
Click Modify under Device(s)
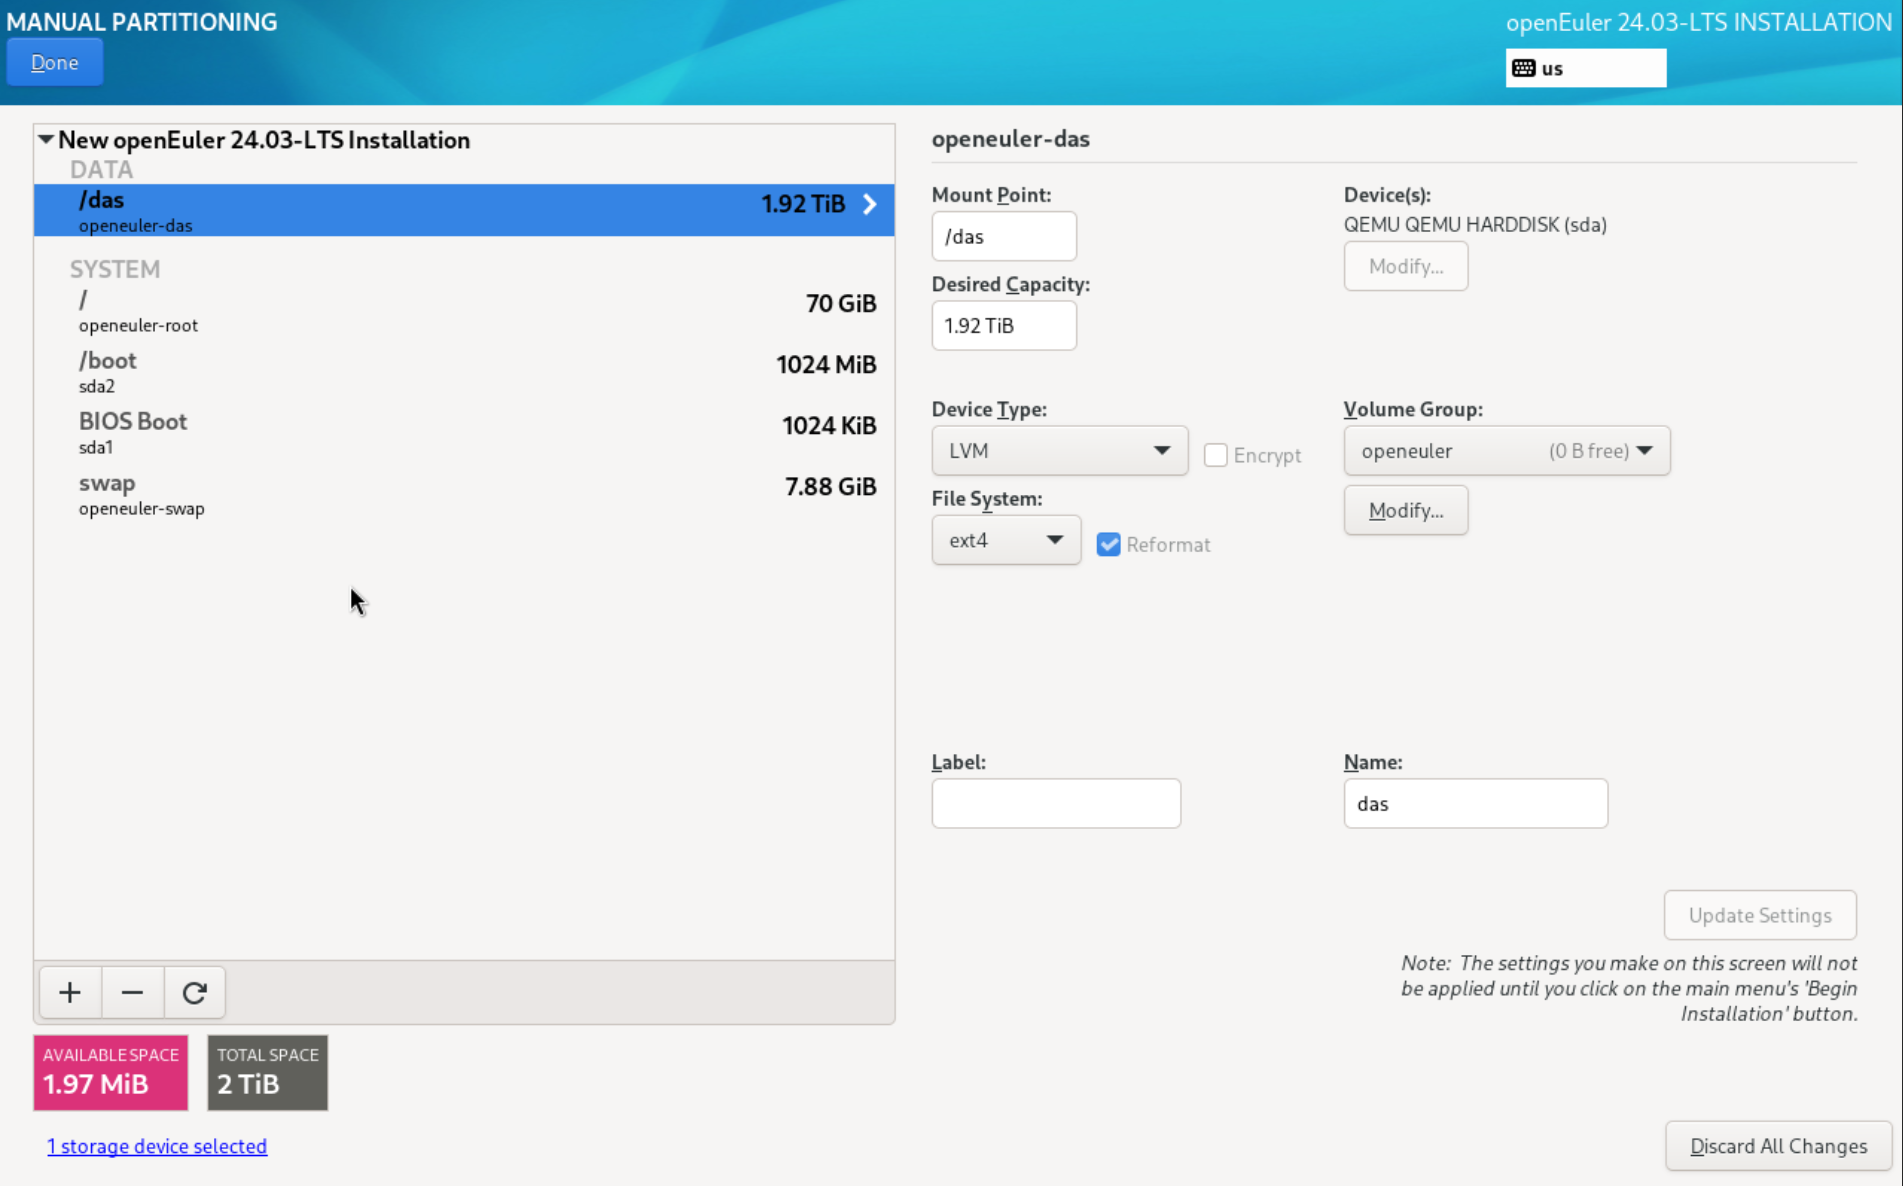click(1405, 266)
